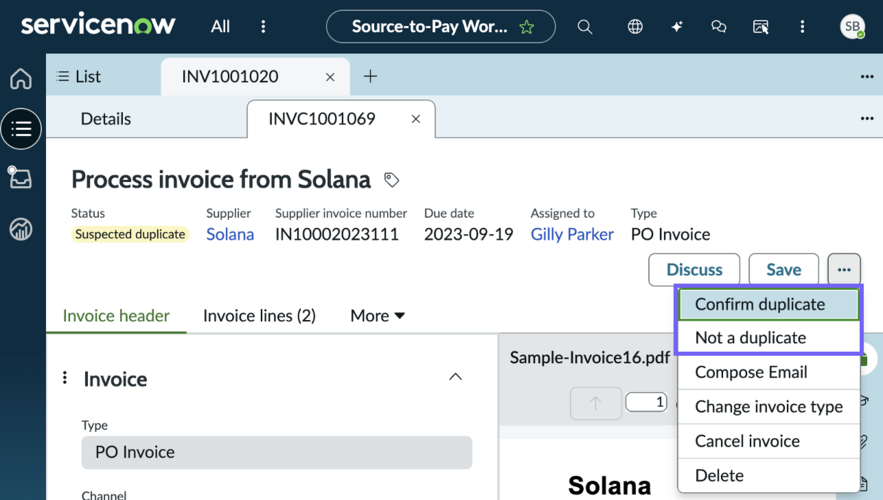Click supplier invoice number IN10002023111
Screen dimensions: 883x500
tap(337, 234)
